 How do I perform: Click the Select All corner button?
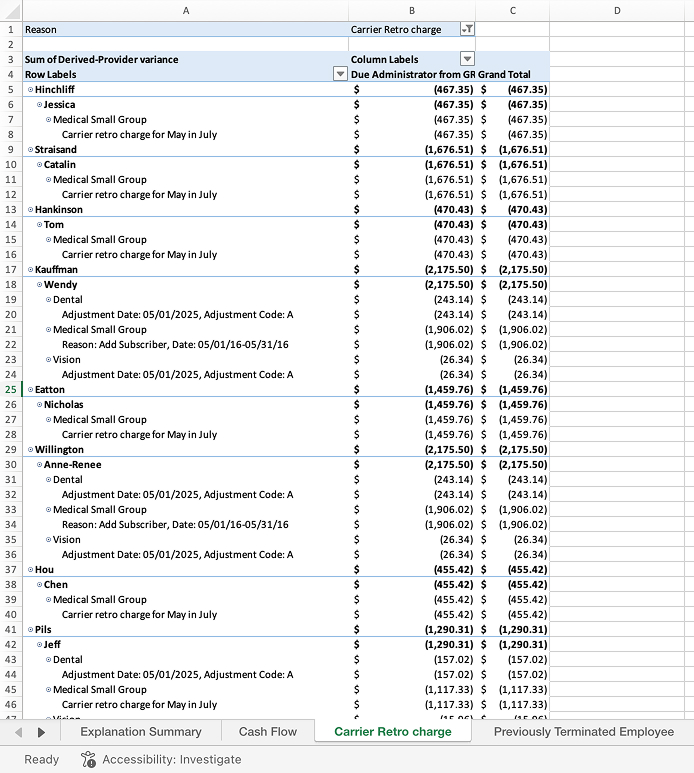pos(11,10)
